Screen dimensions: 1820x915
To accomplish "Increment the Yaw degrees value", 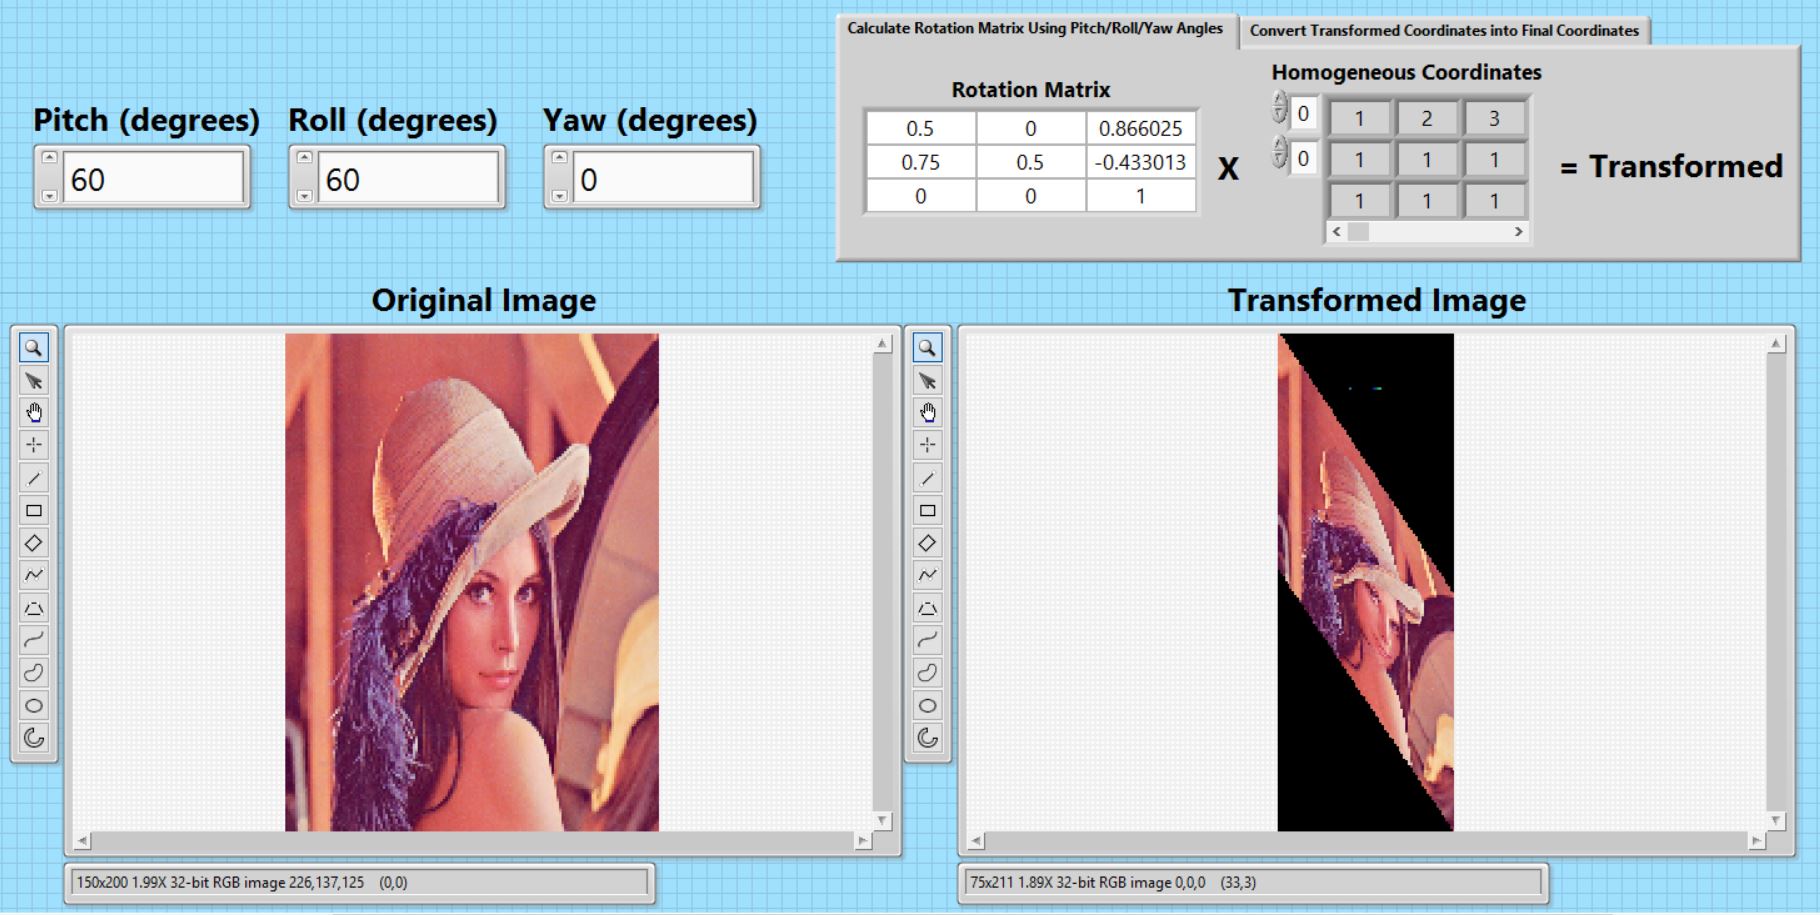I will pos(559,157).
